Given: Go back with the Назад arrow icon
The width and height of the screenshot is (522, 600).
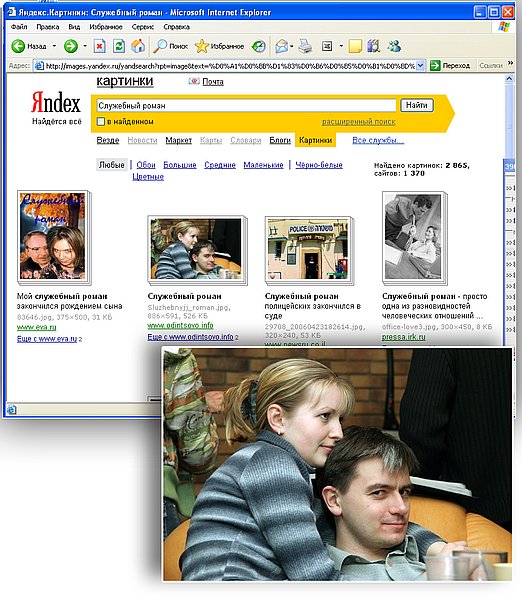Looking at the screenshot, I should (18, 46).
